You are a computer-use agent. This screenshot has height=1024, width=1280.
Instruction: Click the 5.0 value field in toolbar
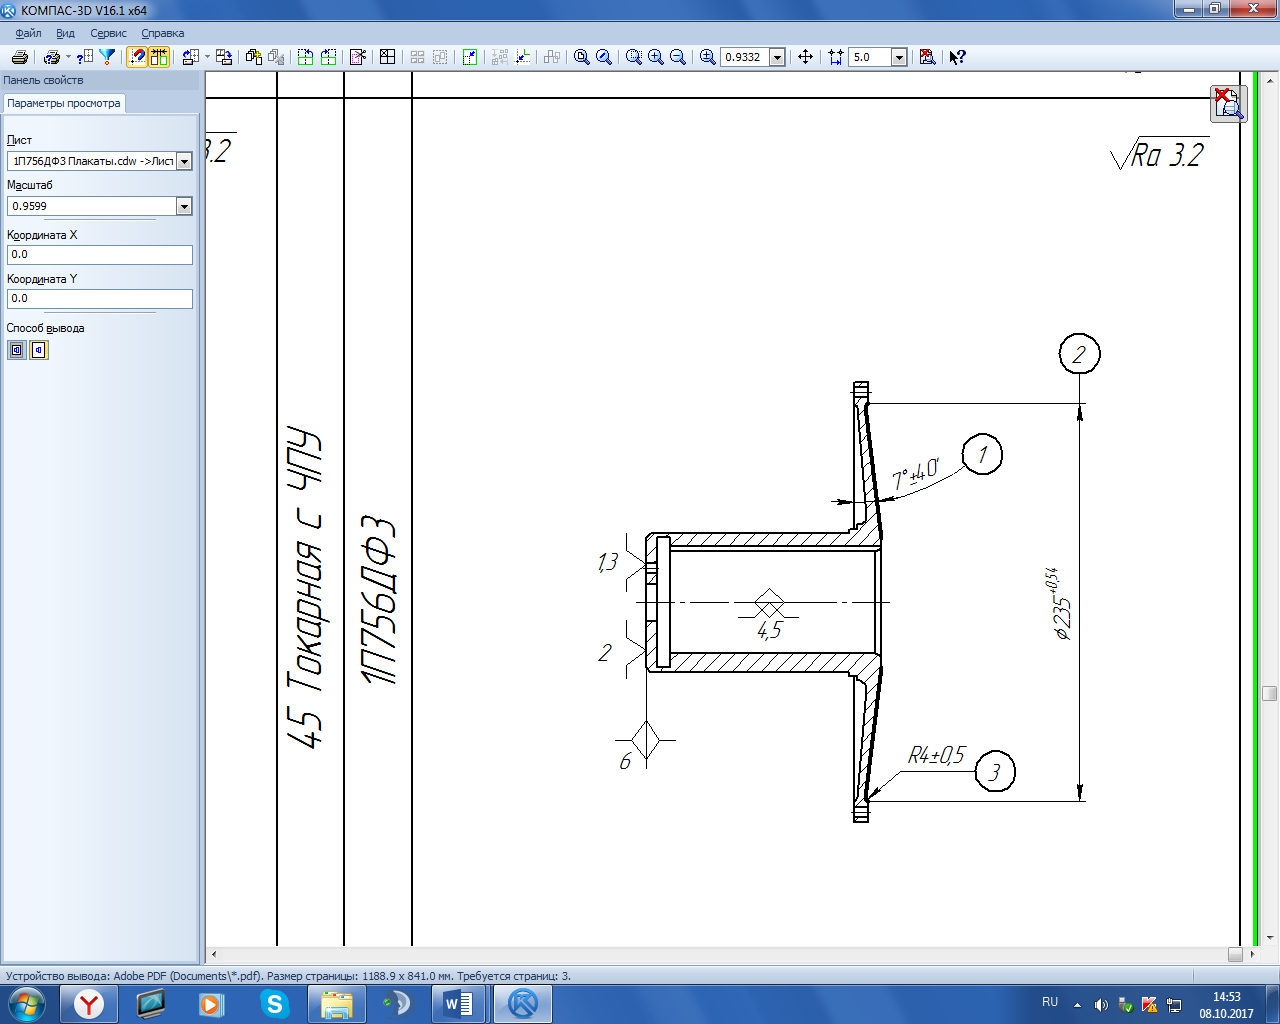pyautogui.click(x=870, y=57)
